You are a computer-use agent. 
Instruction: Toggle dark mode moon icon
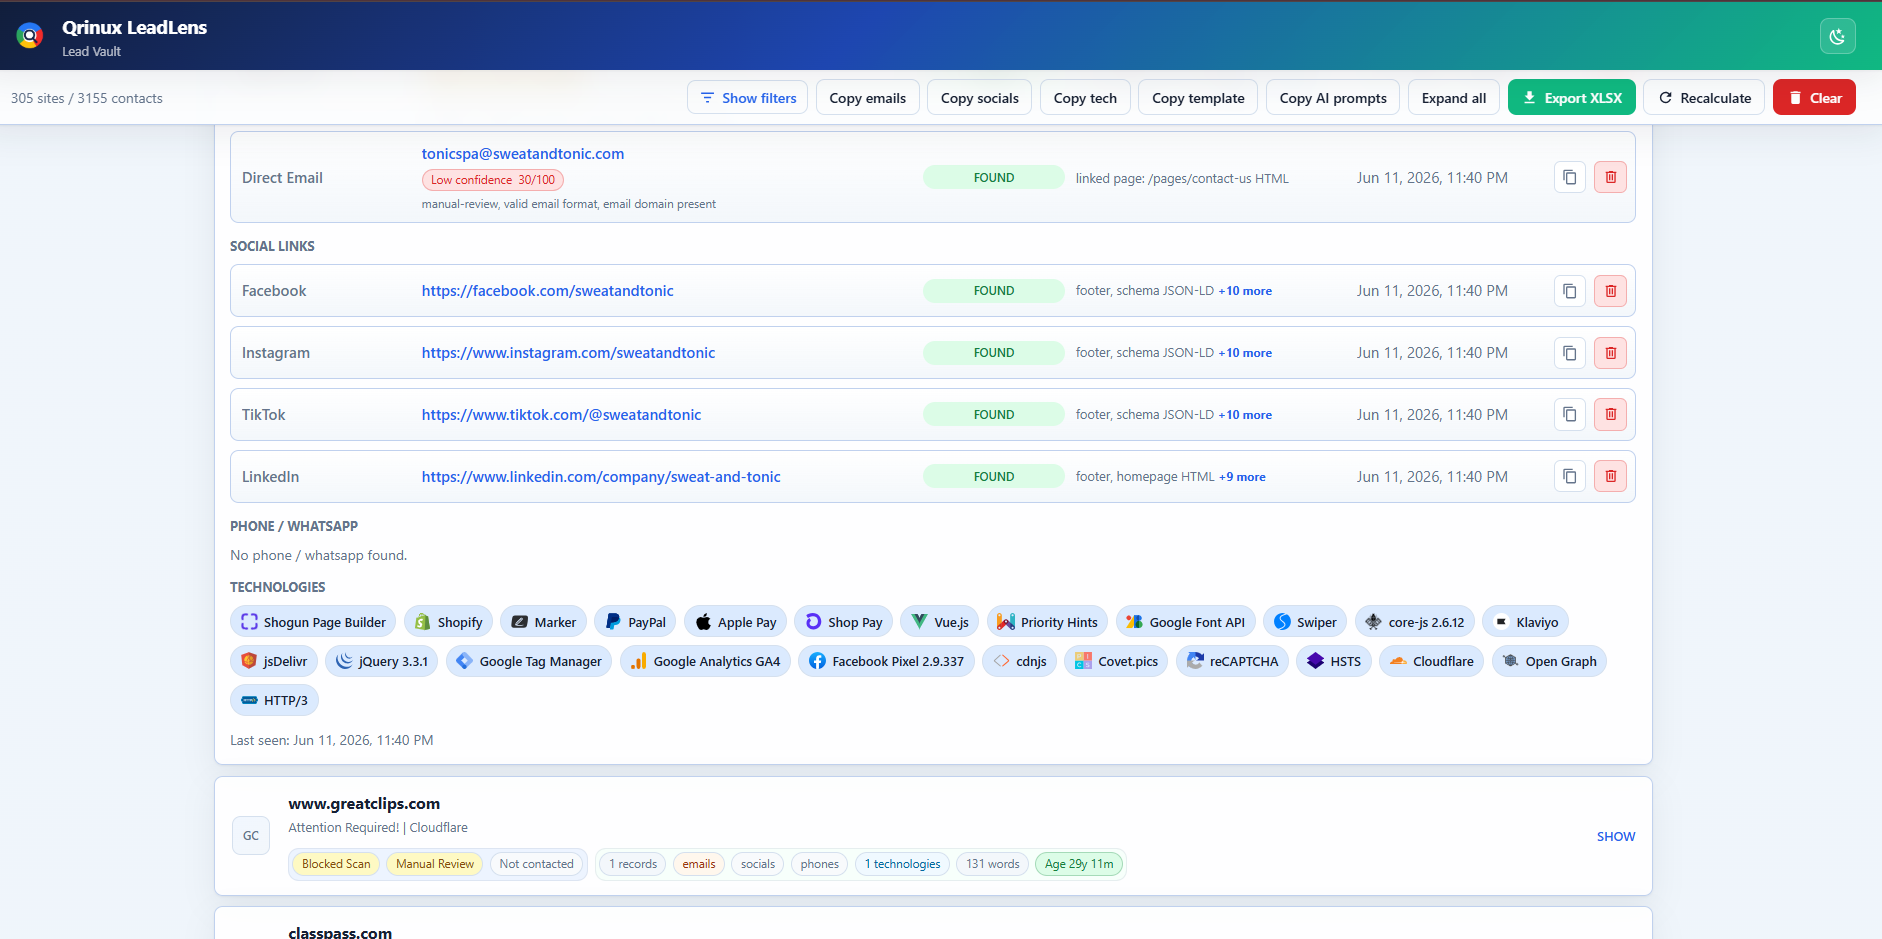[x=1837, y=37]
